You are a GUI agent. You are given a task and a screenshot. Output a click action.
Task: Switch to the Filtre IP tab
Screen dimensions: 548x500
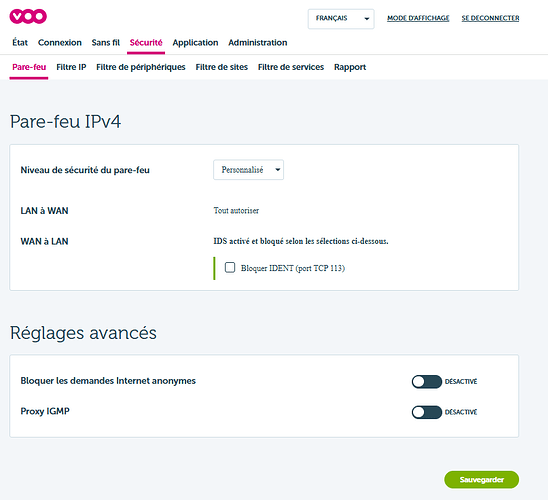[x=71, y=67]
